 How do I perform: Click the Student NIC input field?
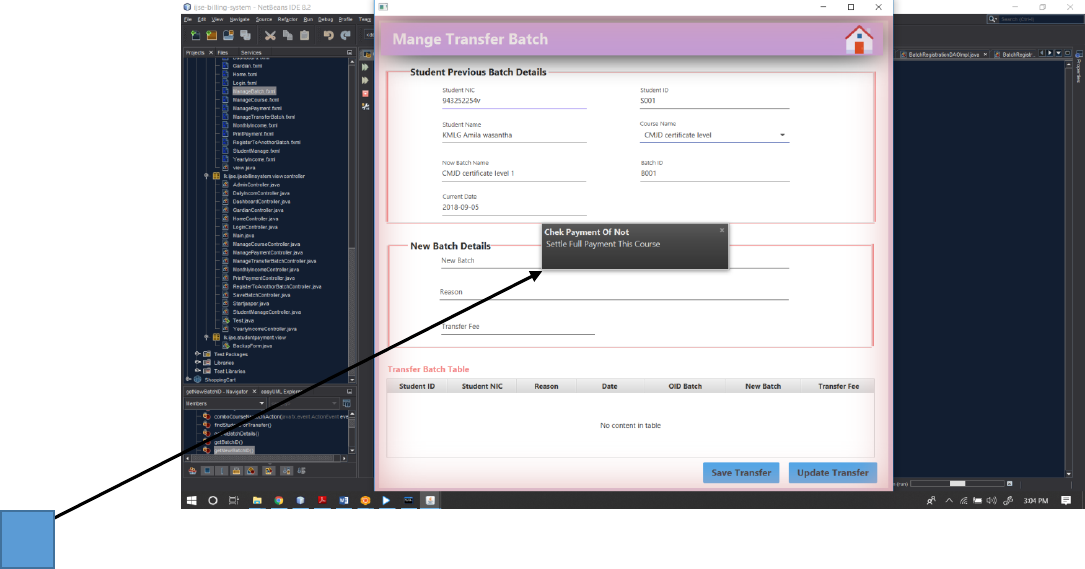[x=514, y=101]
